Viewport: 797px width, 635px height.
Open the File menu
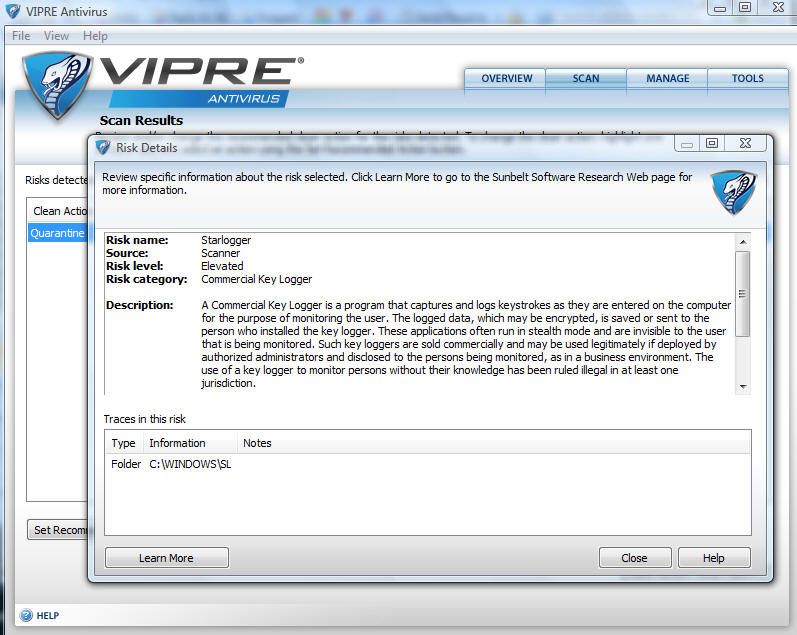click(20, 36)
